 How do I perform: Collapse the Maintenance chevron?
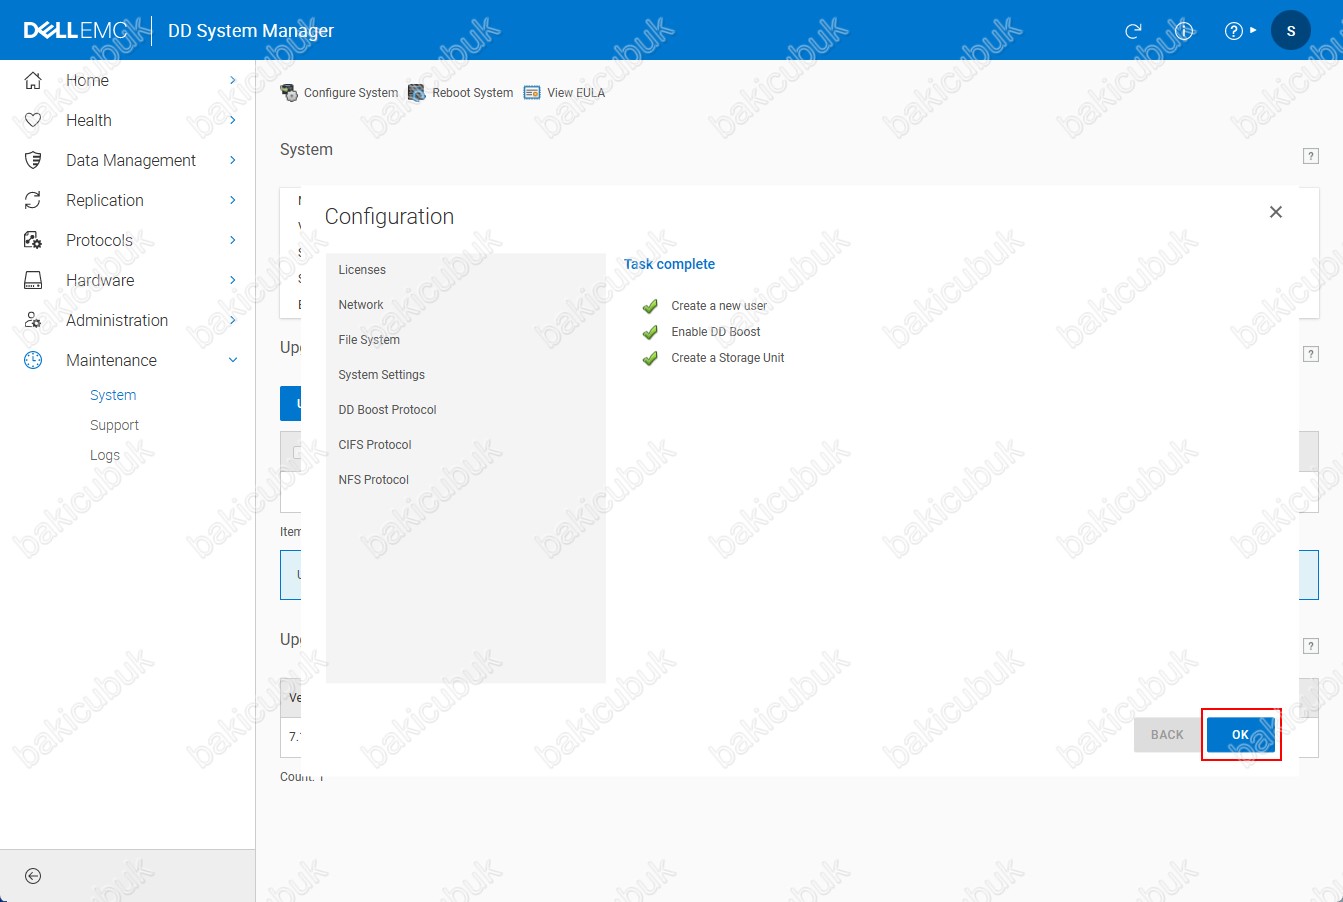pyautogui.click(x=233, y=360)
